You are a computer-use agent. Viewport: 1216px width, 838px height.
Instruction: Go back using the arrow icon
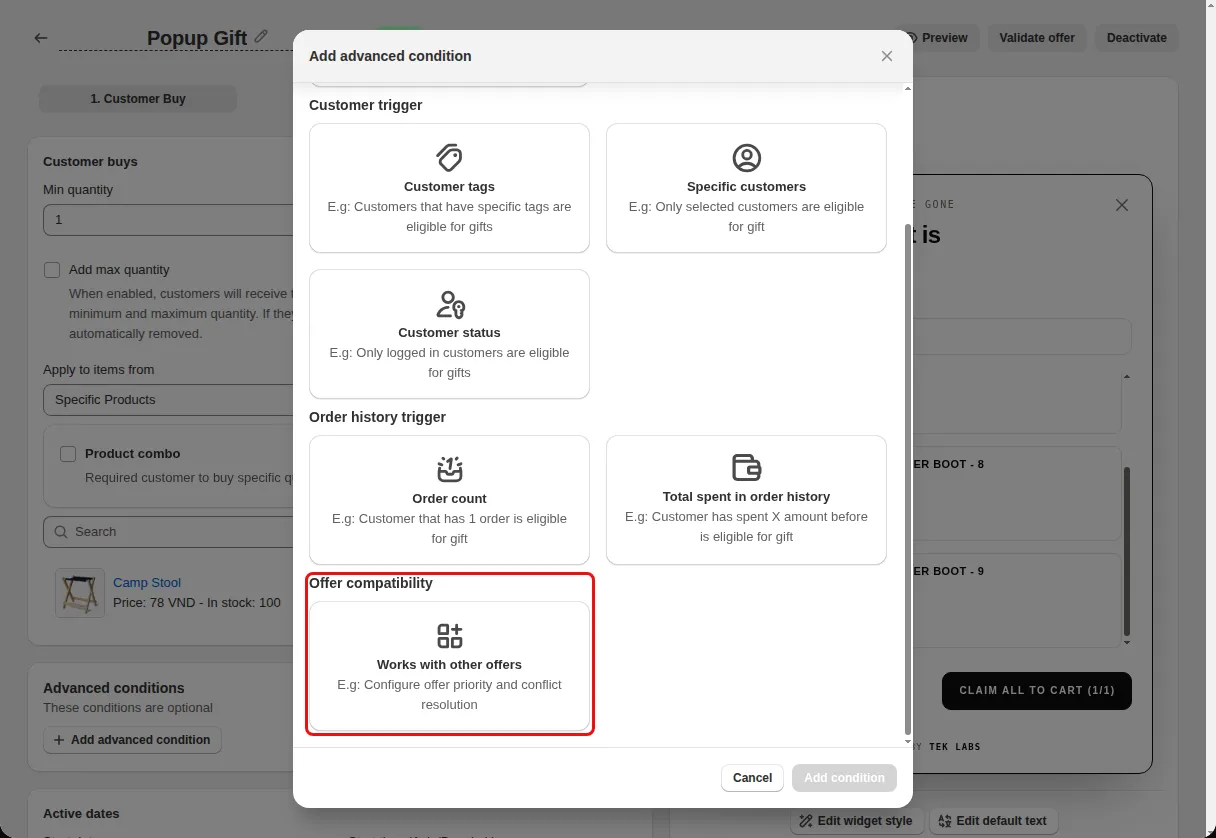(x=41, y=38)
